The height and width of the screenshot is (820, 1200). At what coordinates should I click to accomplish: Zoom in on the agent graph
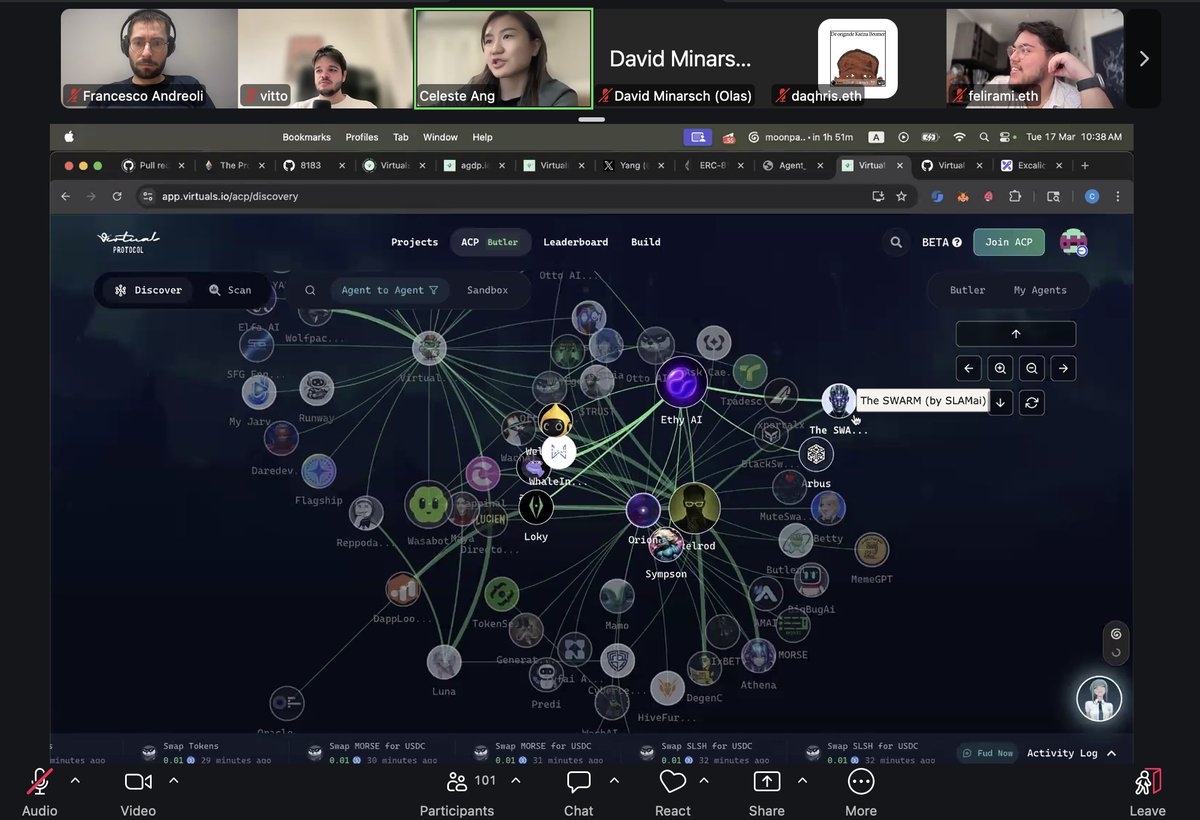click(x=1000, y=368)
